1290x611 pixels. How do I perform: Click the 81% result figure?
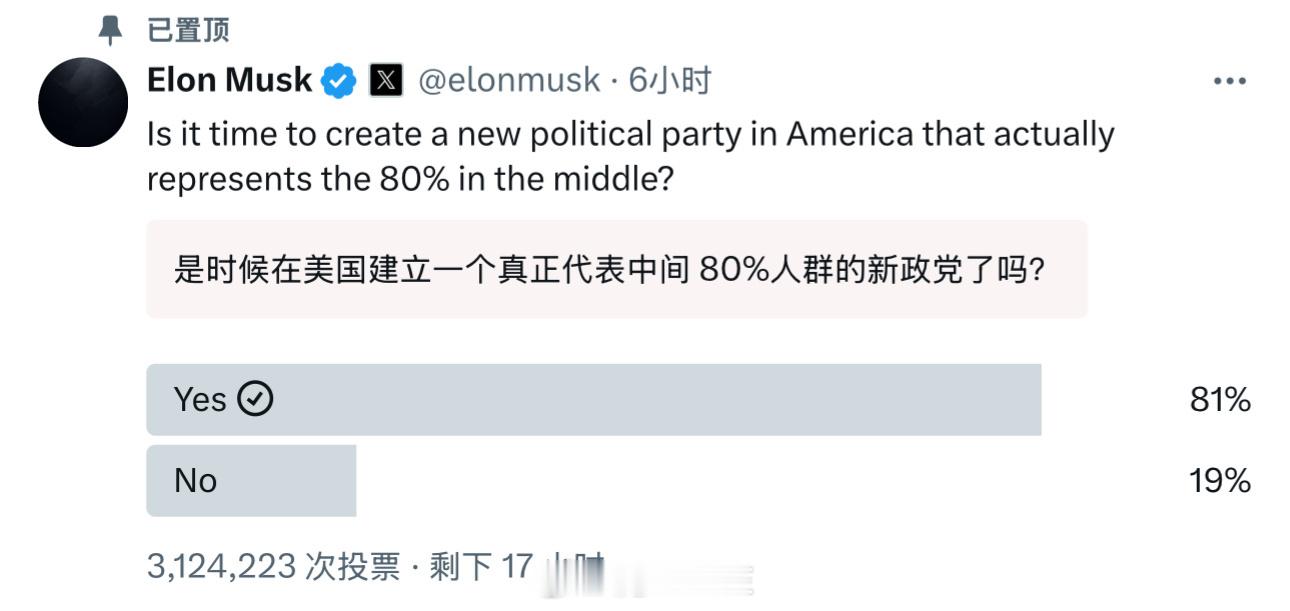(1220, 400)
